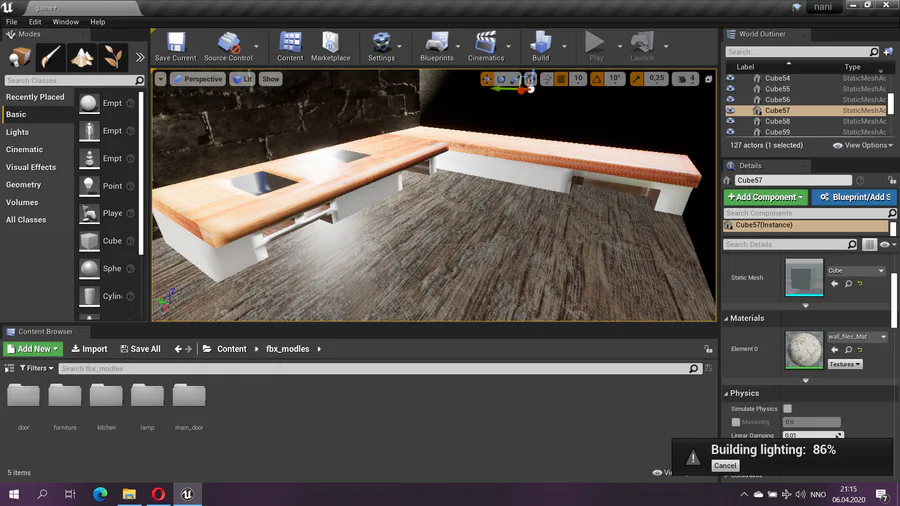Viewport: 900px width, 506px height.
Task: Select the Paint mode brush icon
Action: 51,57
